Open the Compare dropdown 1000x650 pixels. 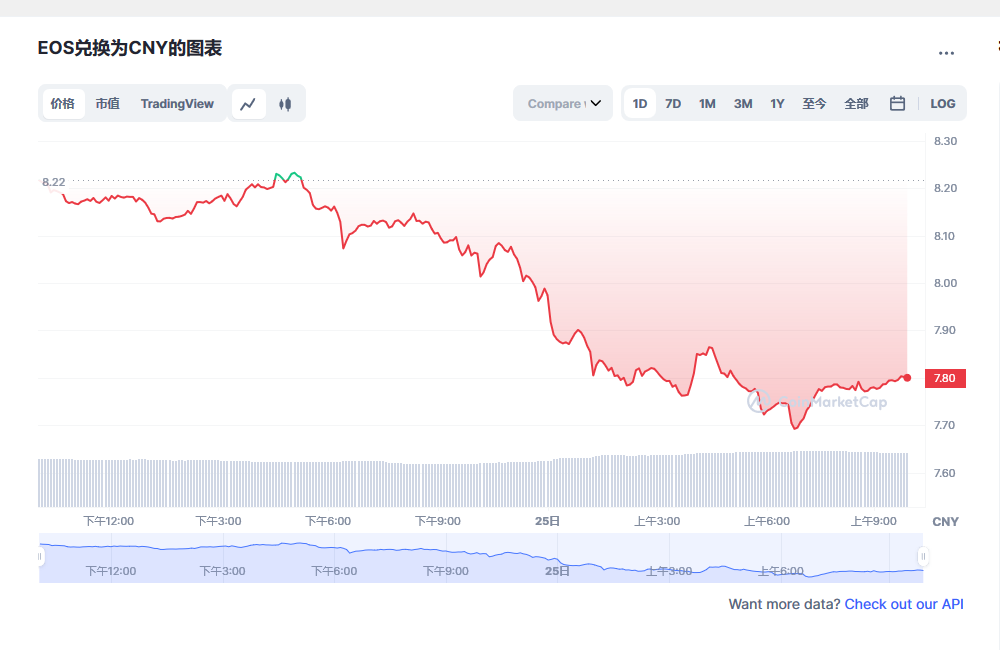click(x=563, y=103)
